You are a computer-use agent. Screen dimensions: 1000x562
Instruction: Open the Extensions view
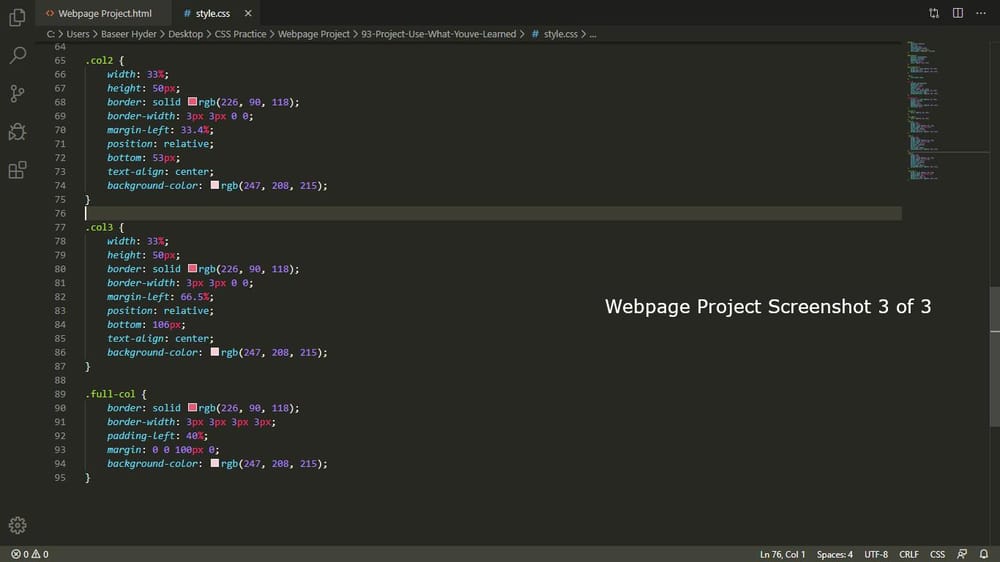click(x=17, y=170)
